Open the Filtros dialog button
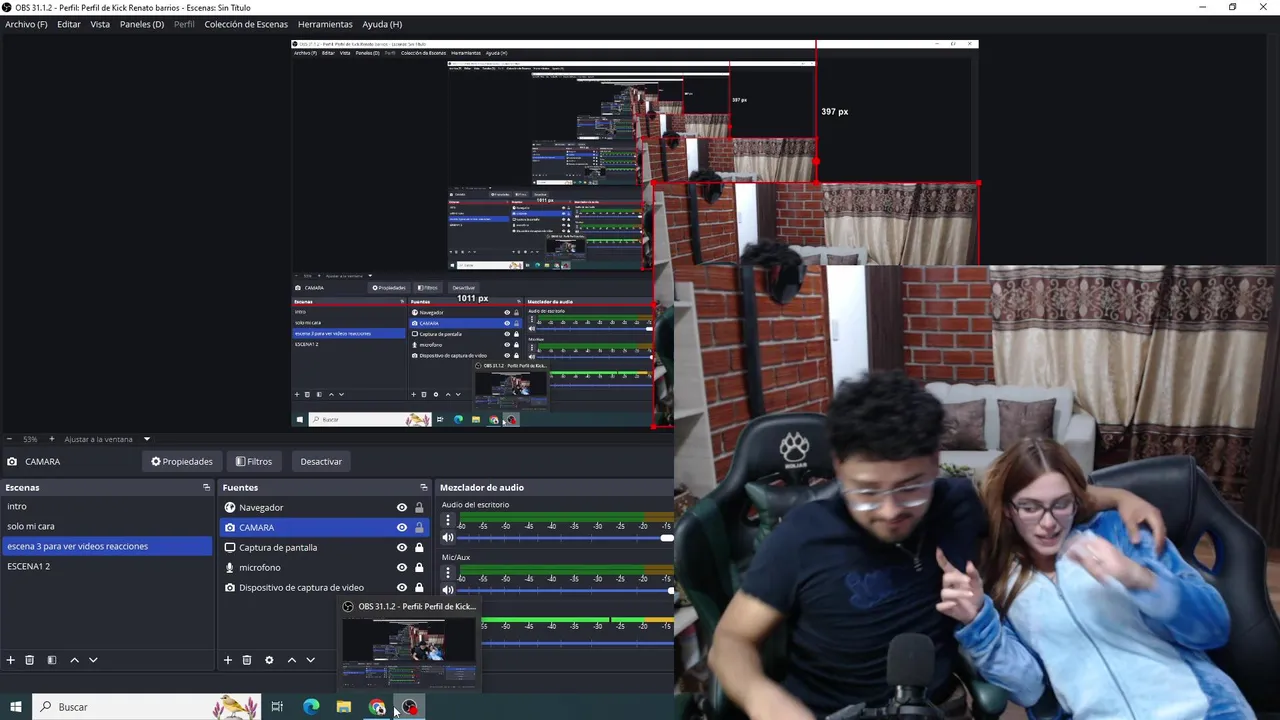Screen dimensions: 1280x720 pyautogui.click(x=254, y=461)
